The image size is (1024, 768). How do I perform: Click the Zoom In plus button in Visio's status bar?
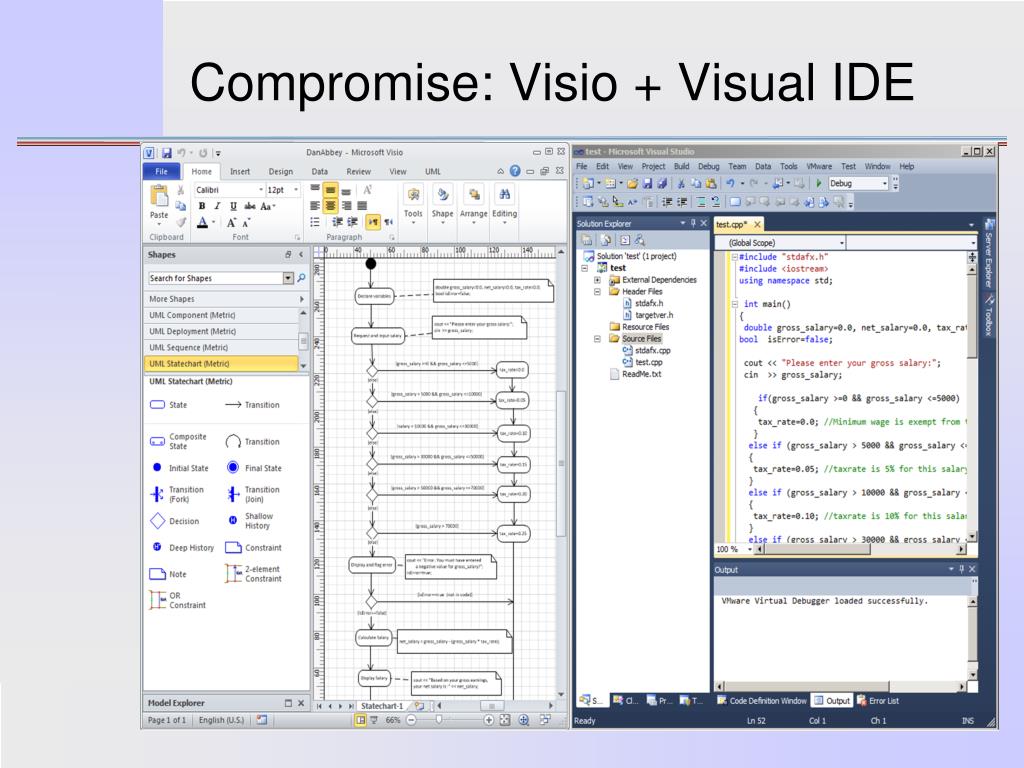point(488,720)
